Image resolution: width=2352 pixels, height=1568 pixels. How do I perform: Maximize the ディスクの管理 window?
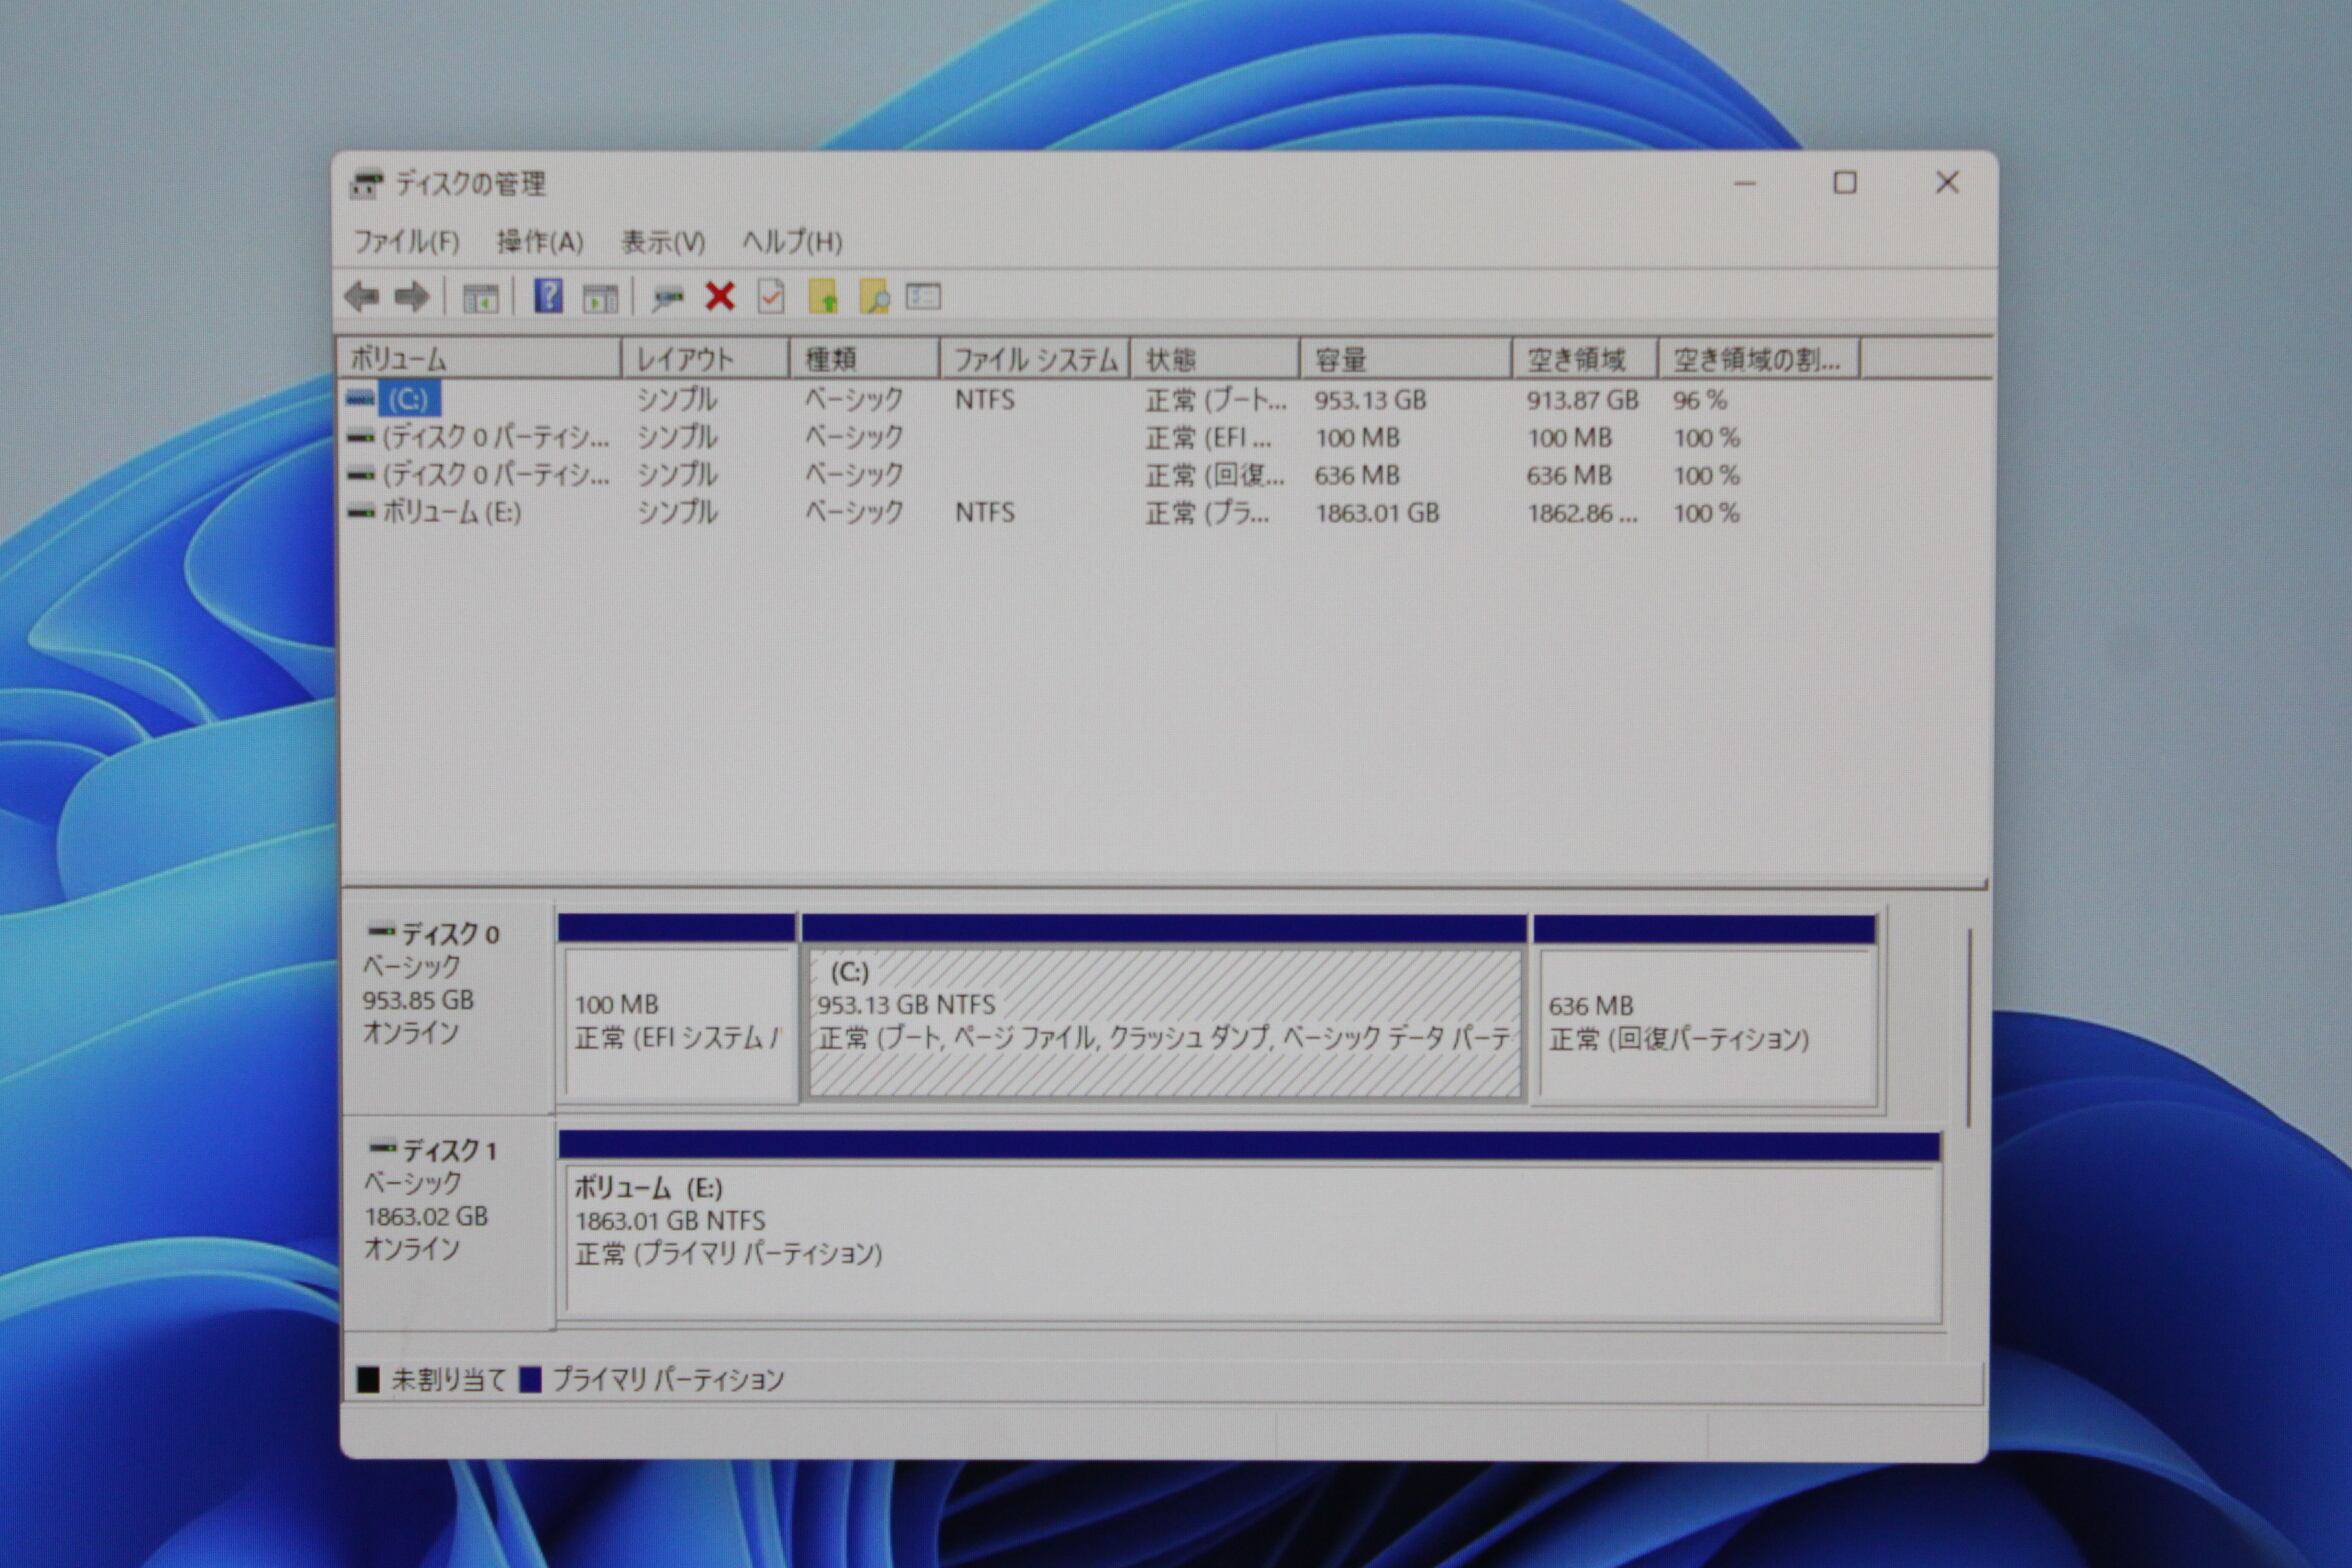click(1845, 183)
